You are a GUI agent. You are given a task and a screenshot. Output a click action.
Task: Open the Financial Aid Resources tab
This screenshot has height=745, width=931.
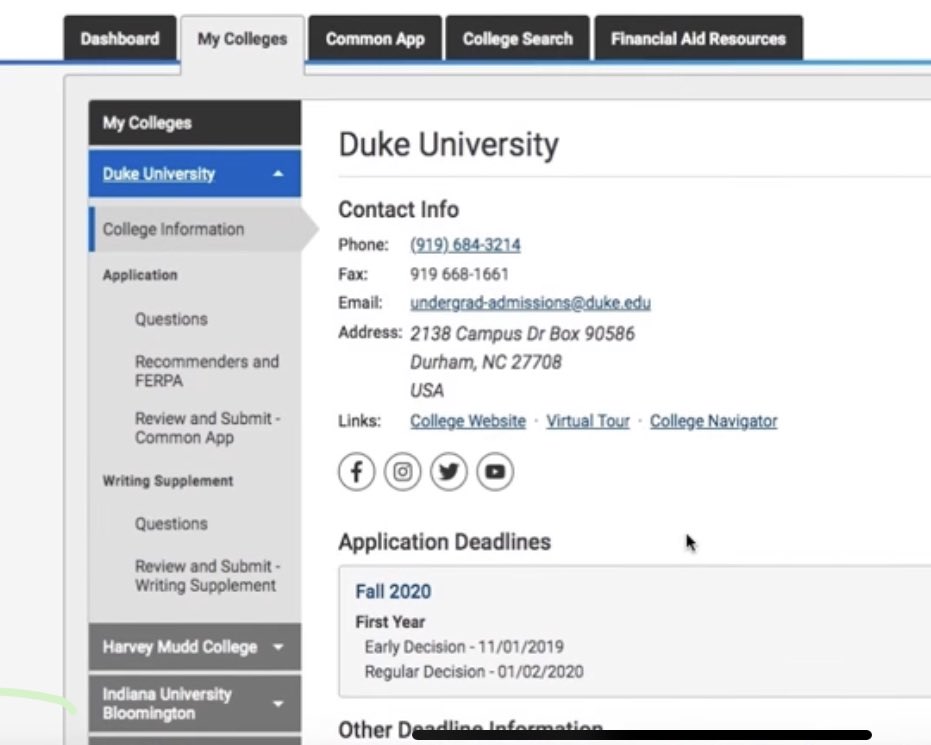pyautogui.click(x=698, y=39)
